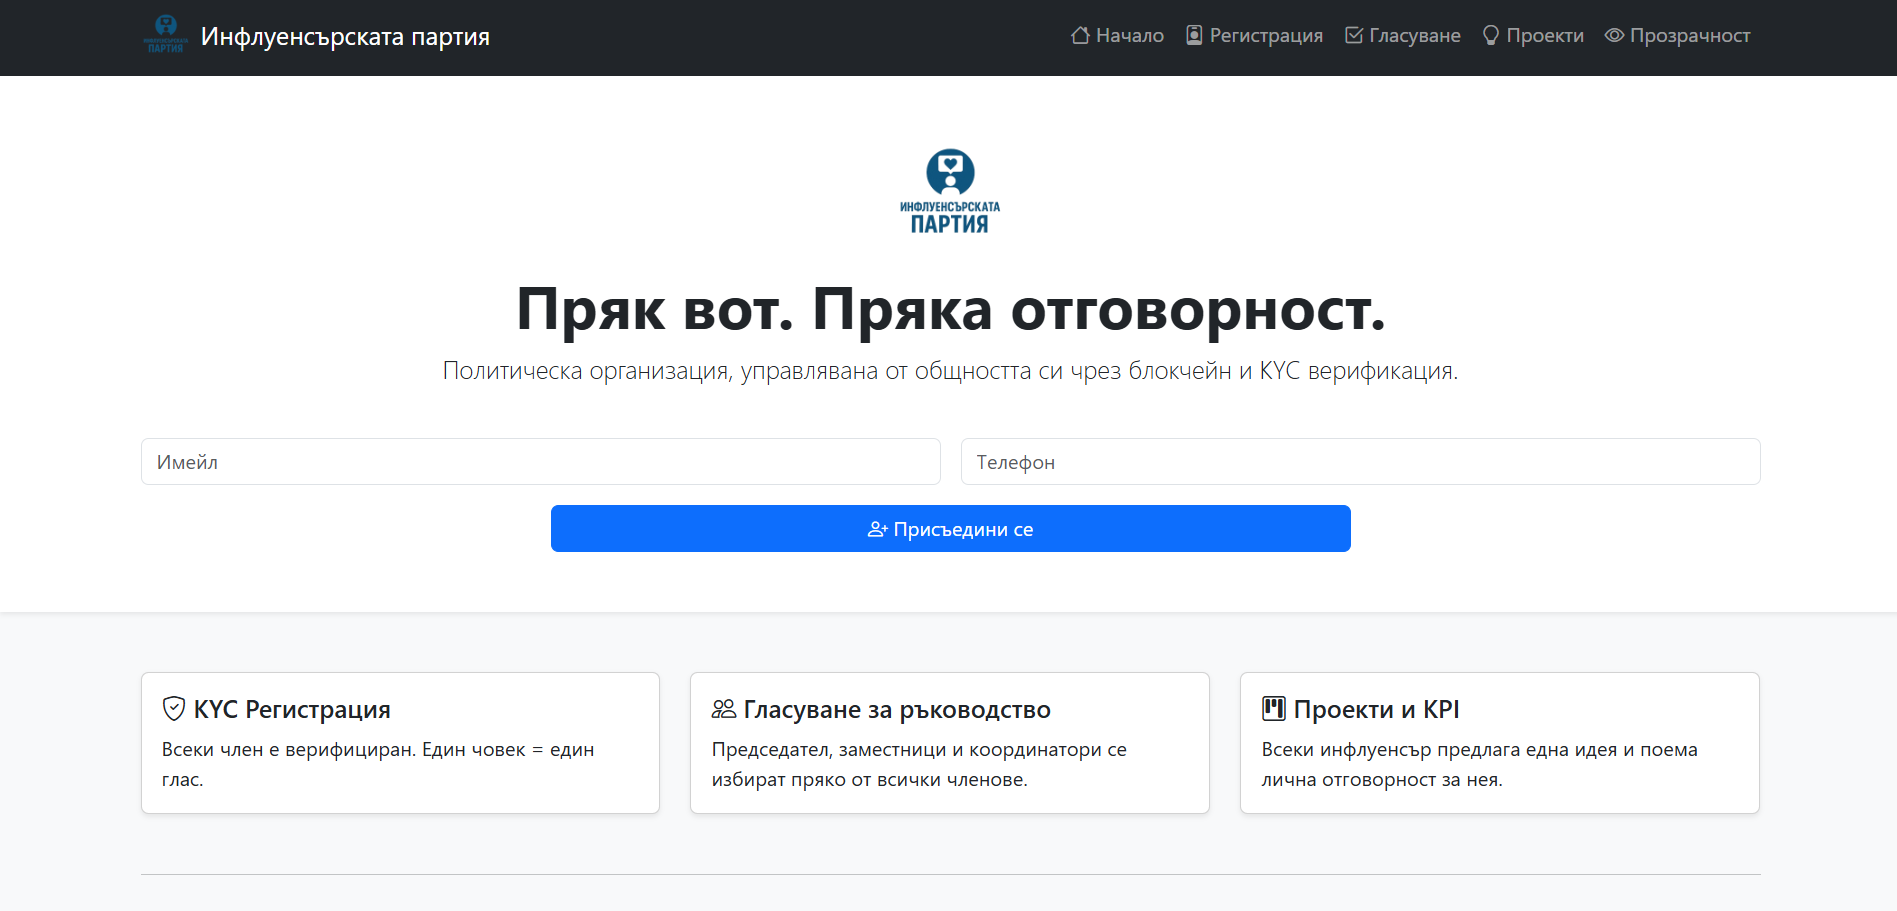Open the Регистрация page
This screenshot has width=1897, height=911.
(1254, 35)
